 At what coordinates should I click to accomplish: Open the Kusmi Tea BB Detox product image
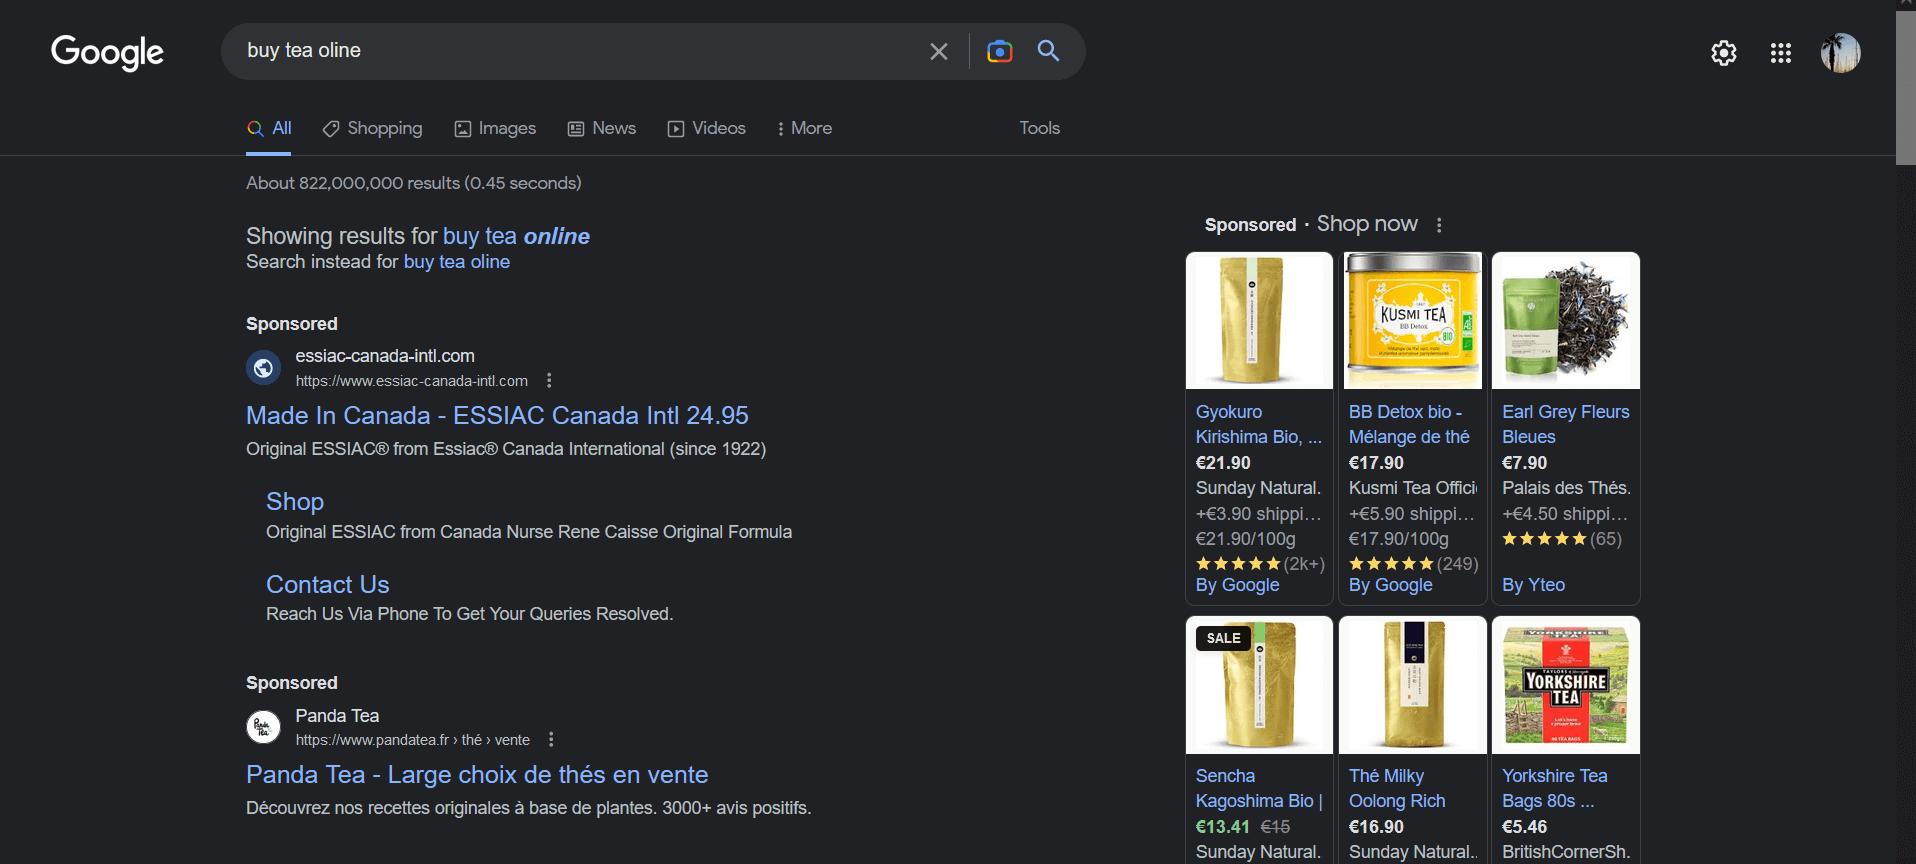click(1412, 320)
